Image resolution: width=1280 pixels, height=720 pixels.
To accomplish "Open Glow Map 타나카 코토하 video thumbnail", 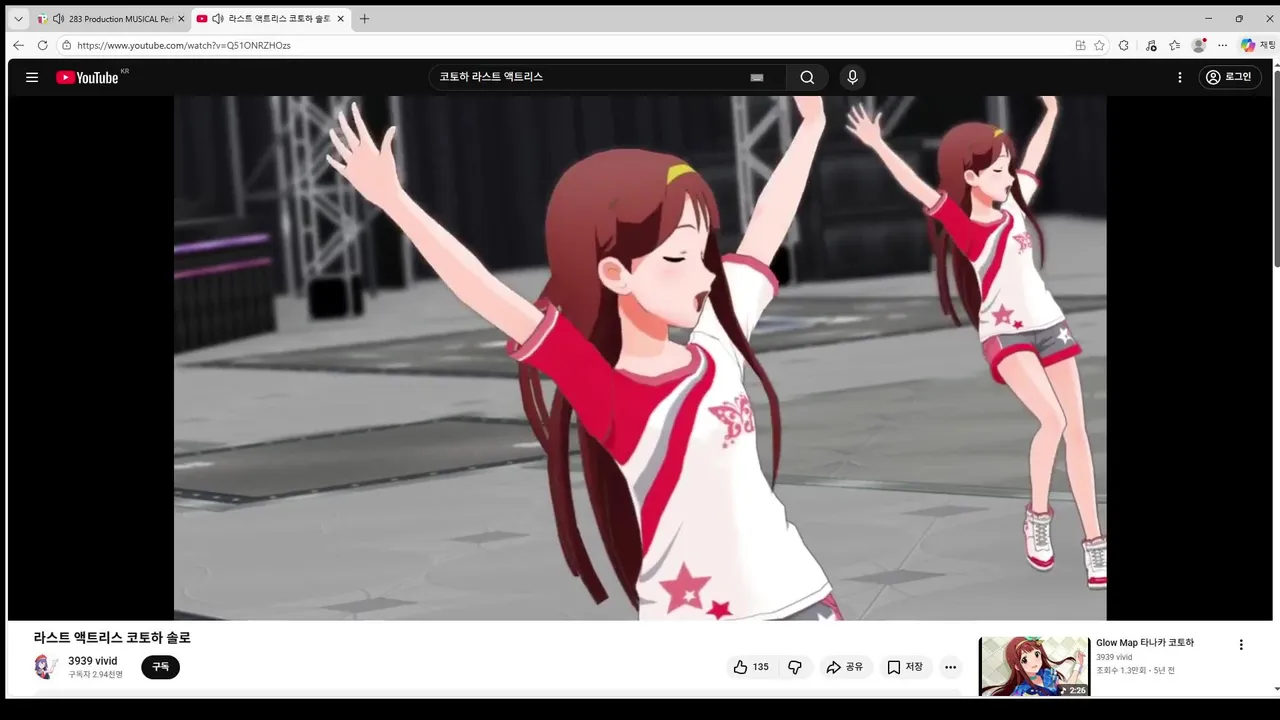I will pyautogui.click(x=1034, y=667).
